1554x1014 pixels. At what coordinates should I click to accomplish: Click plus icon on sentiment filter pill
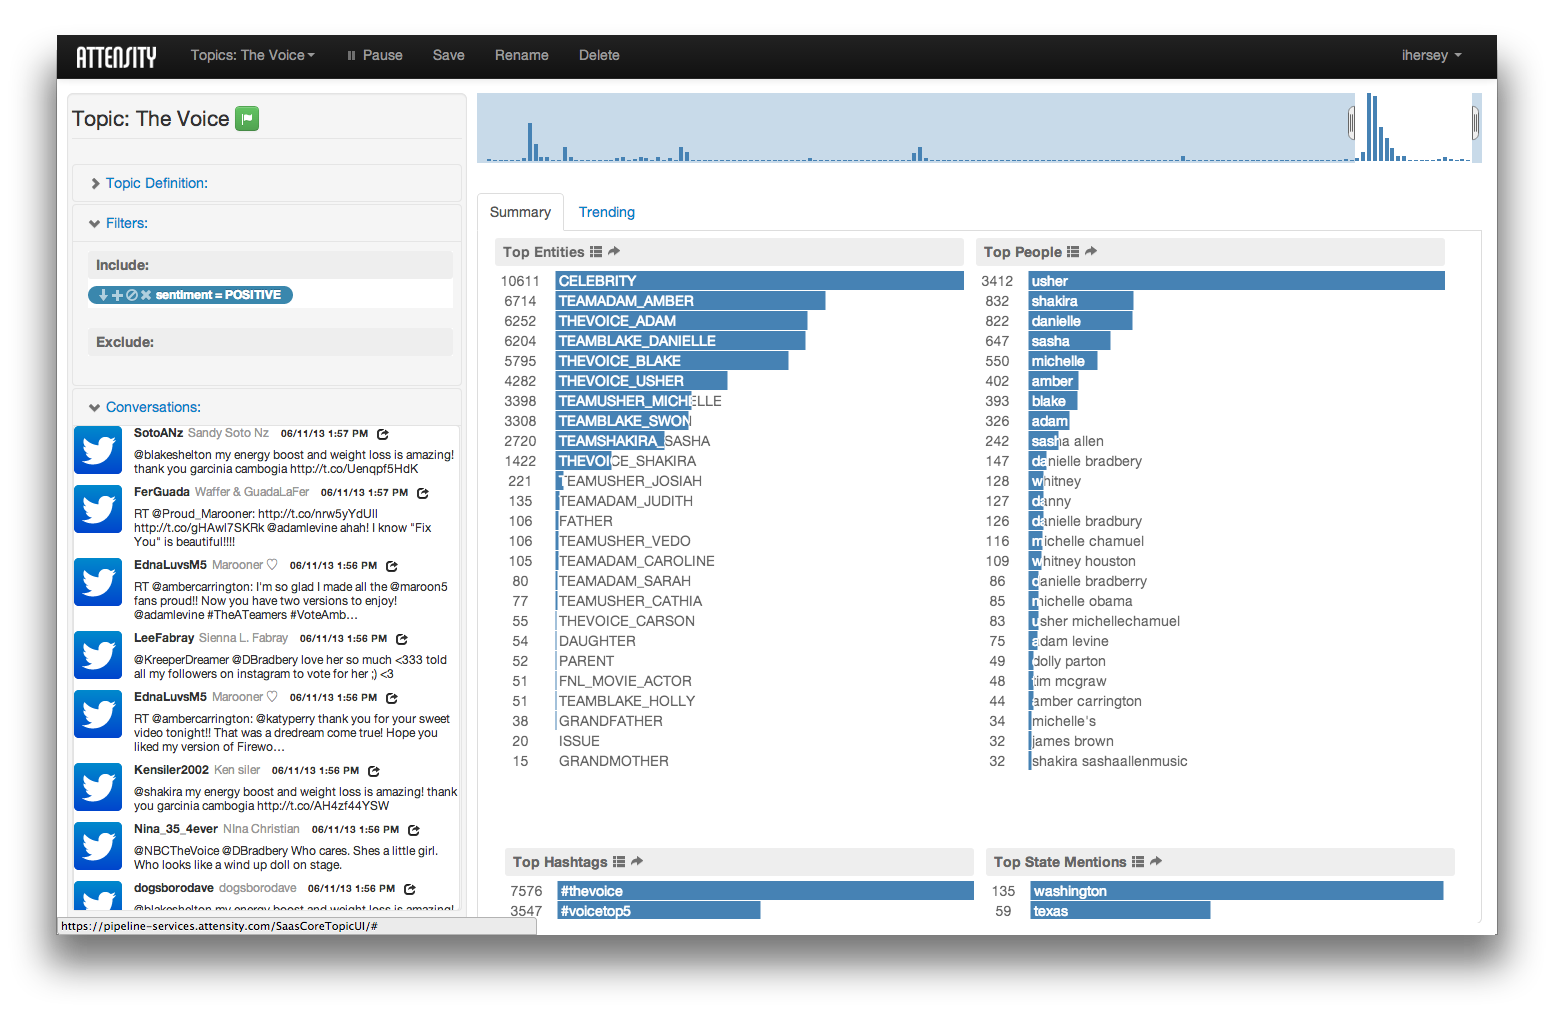(117, 295)
